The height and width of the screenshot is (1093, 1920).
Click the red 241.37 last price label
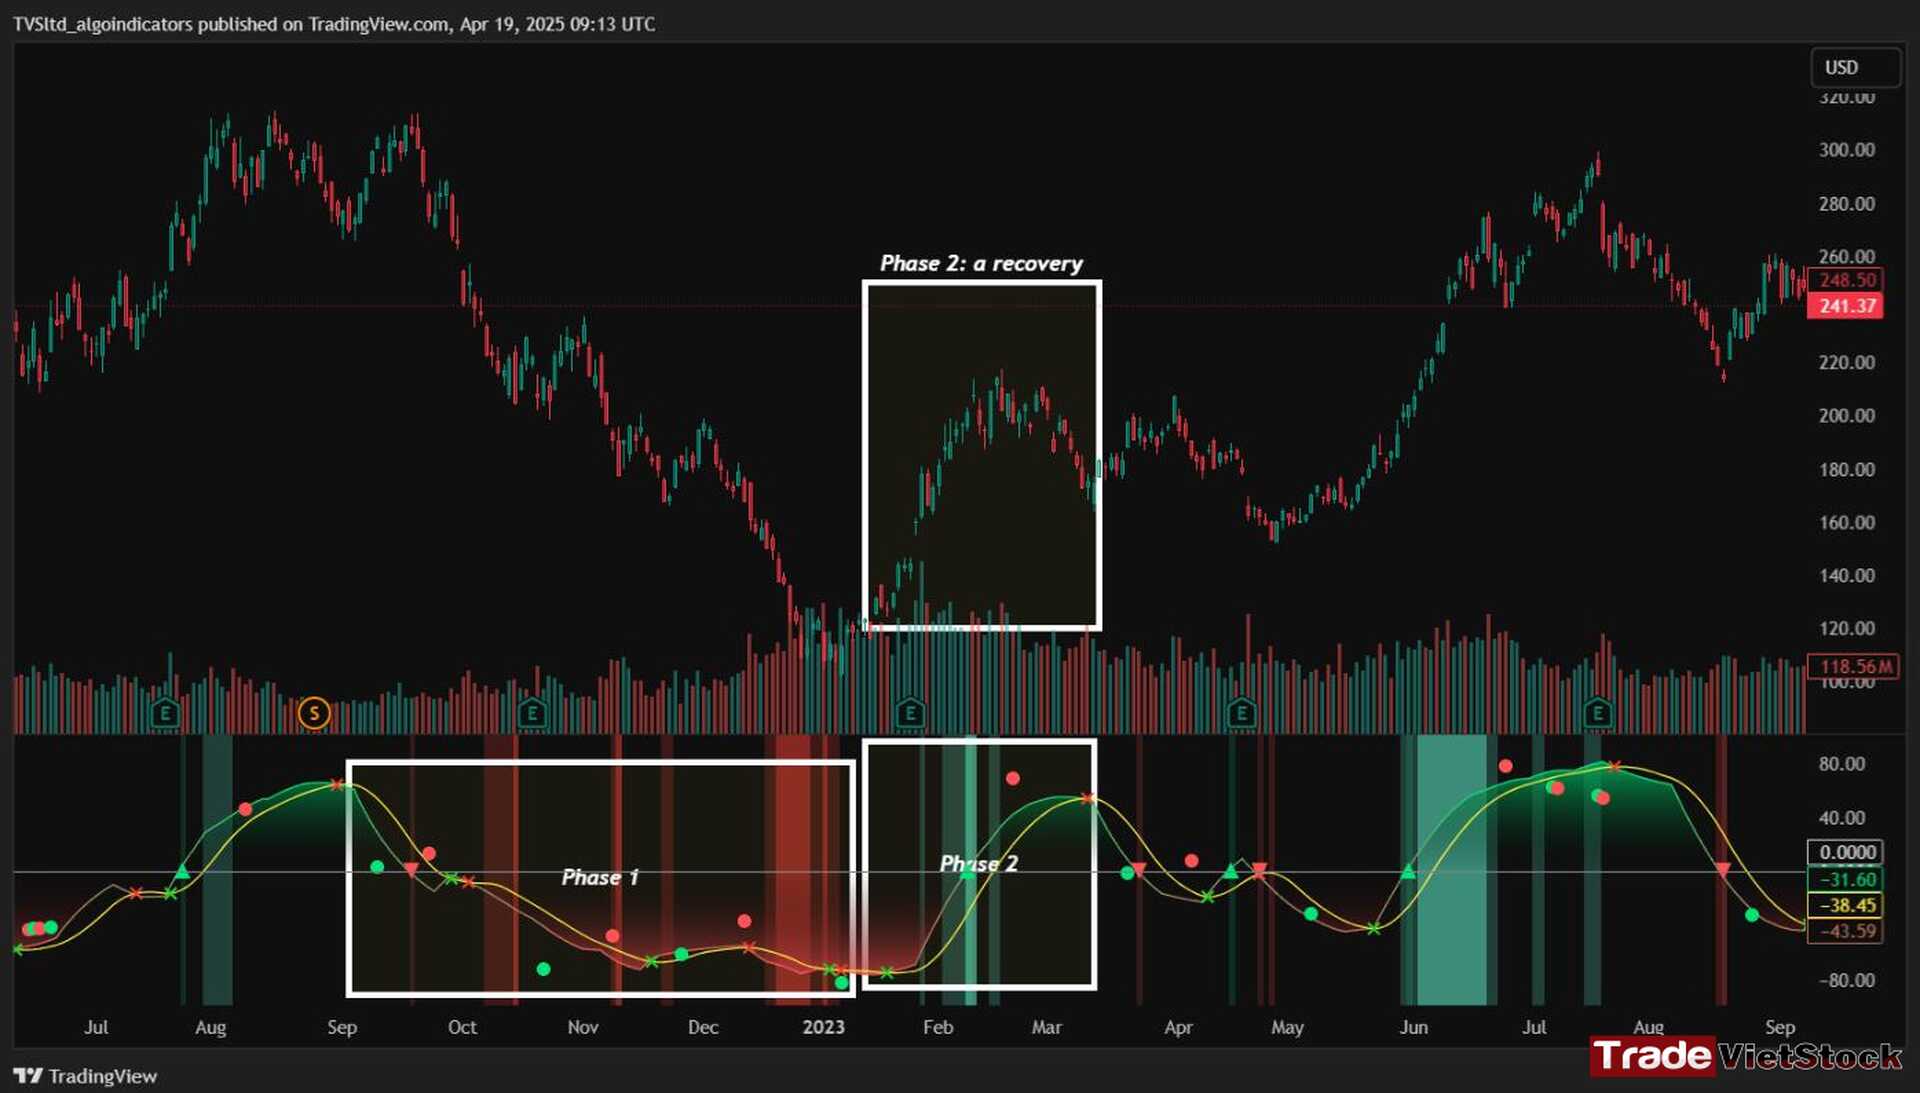(1846, 306)
